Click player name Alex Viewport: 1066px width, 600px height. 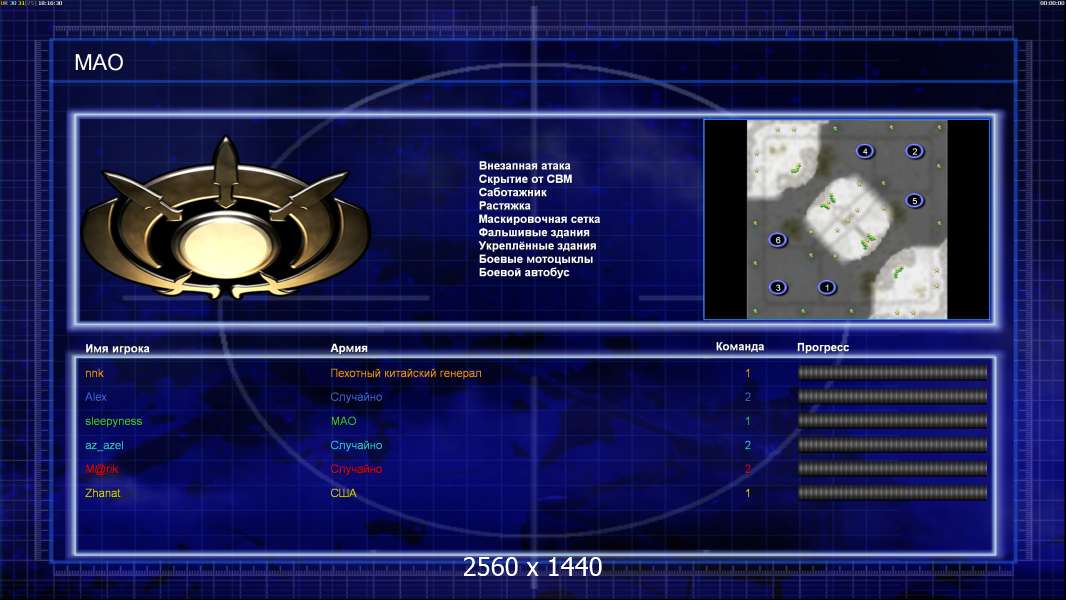(96, 397)
